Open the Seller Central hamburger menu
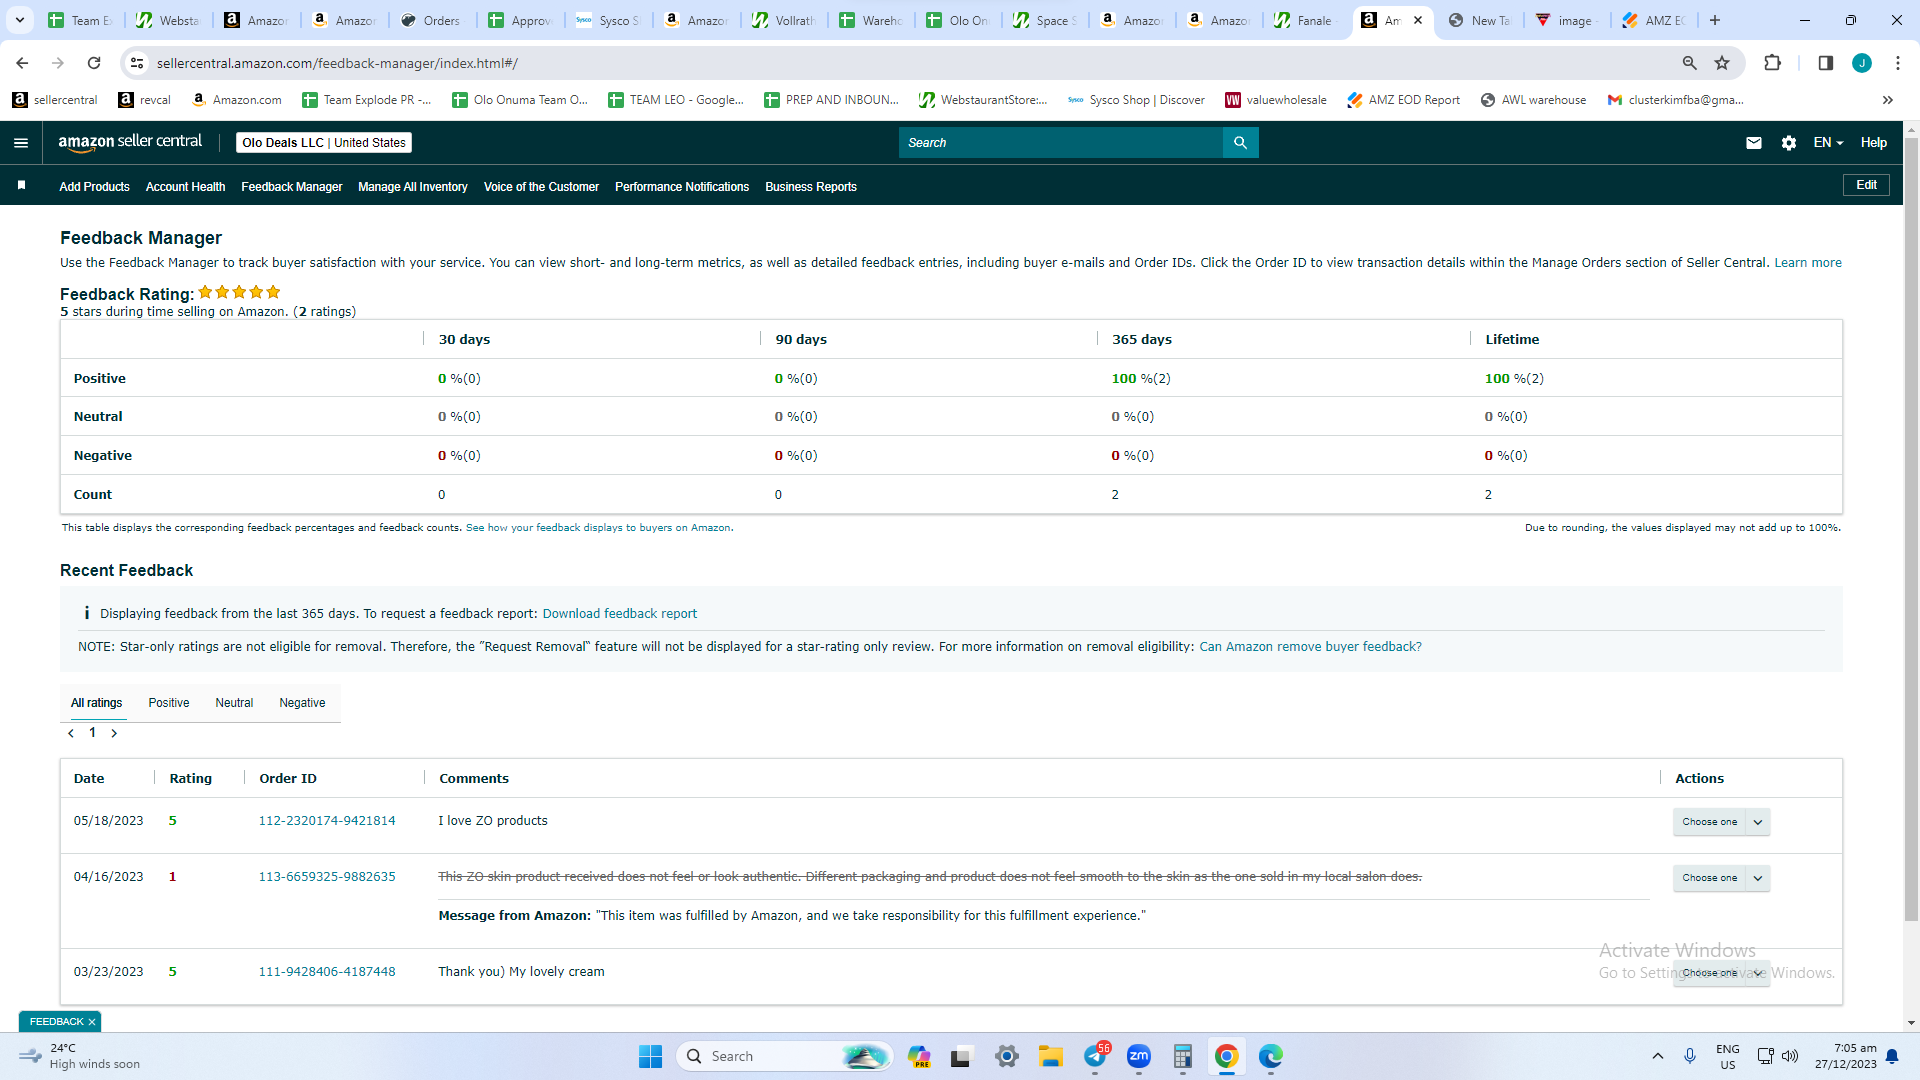This screenshot has width=1920, height=1080. click(x=21, y=143)
